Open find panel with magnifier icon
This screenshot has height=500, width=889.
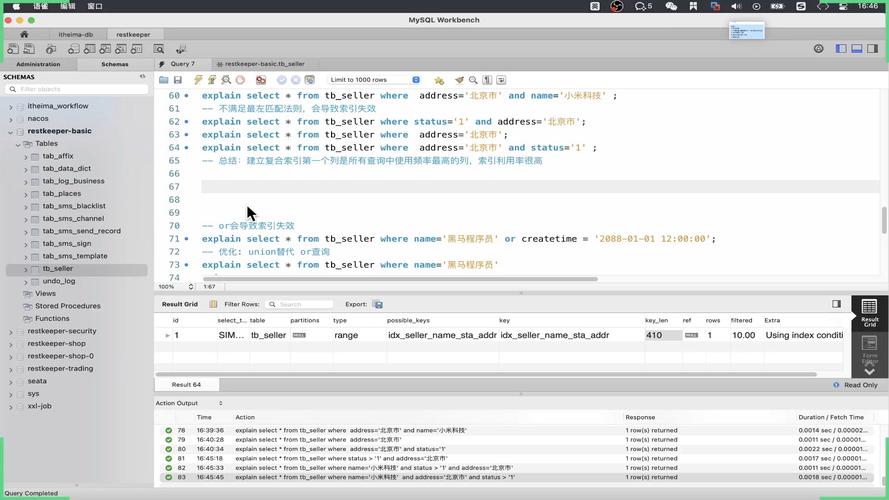click(x=473, y=80)
